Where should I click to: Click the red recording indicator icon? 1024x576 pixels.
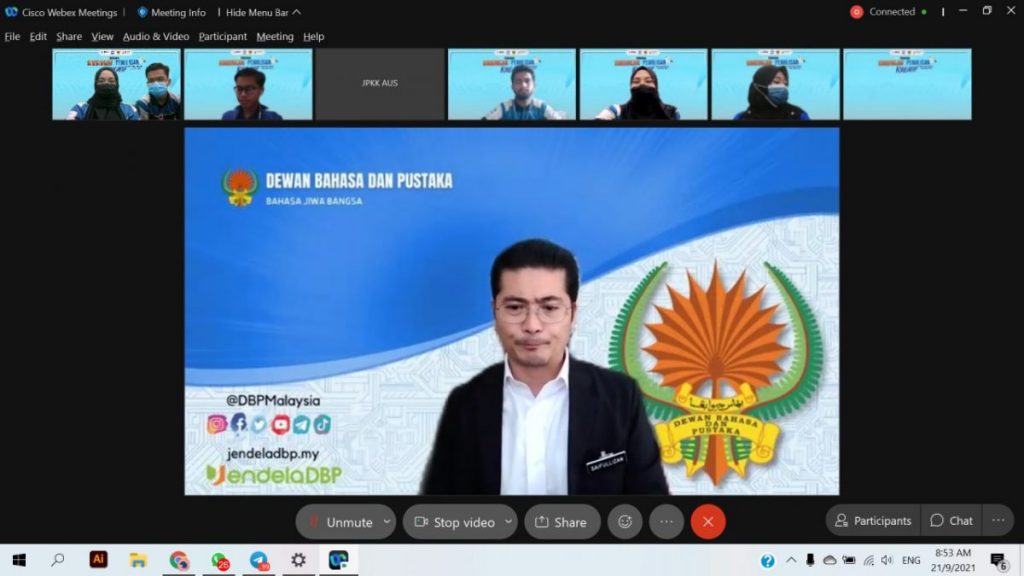(856, 12)
